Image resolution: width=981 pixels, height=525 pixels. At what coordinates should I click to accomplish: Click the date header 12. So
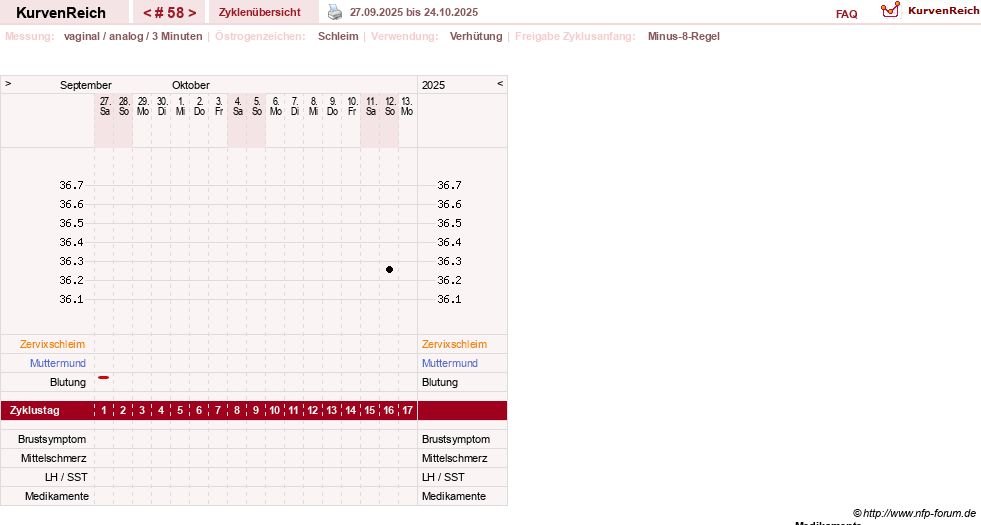pos(390,106)
